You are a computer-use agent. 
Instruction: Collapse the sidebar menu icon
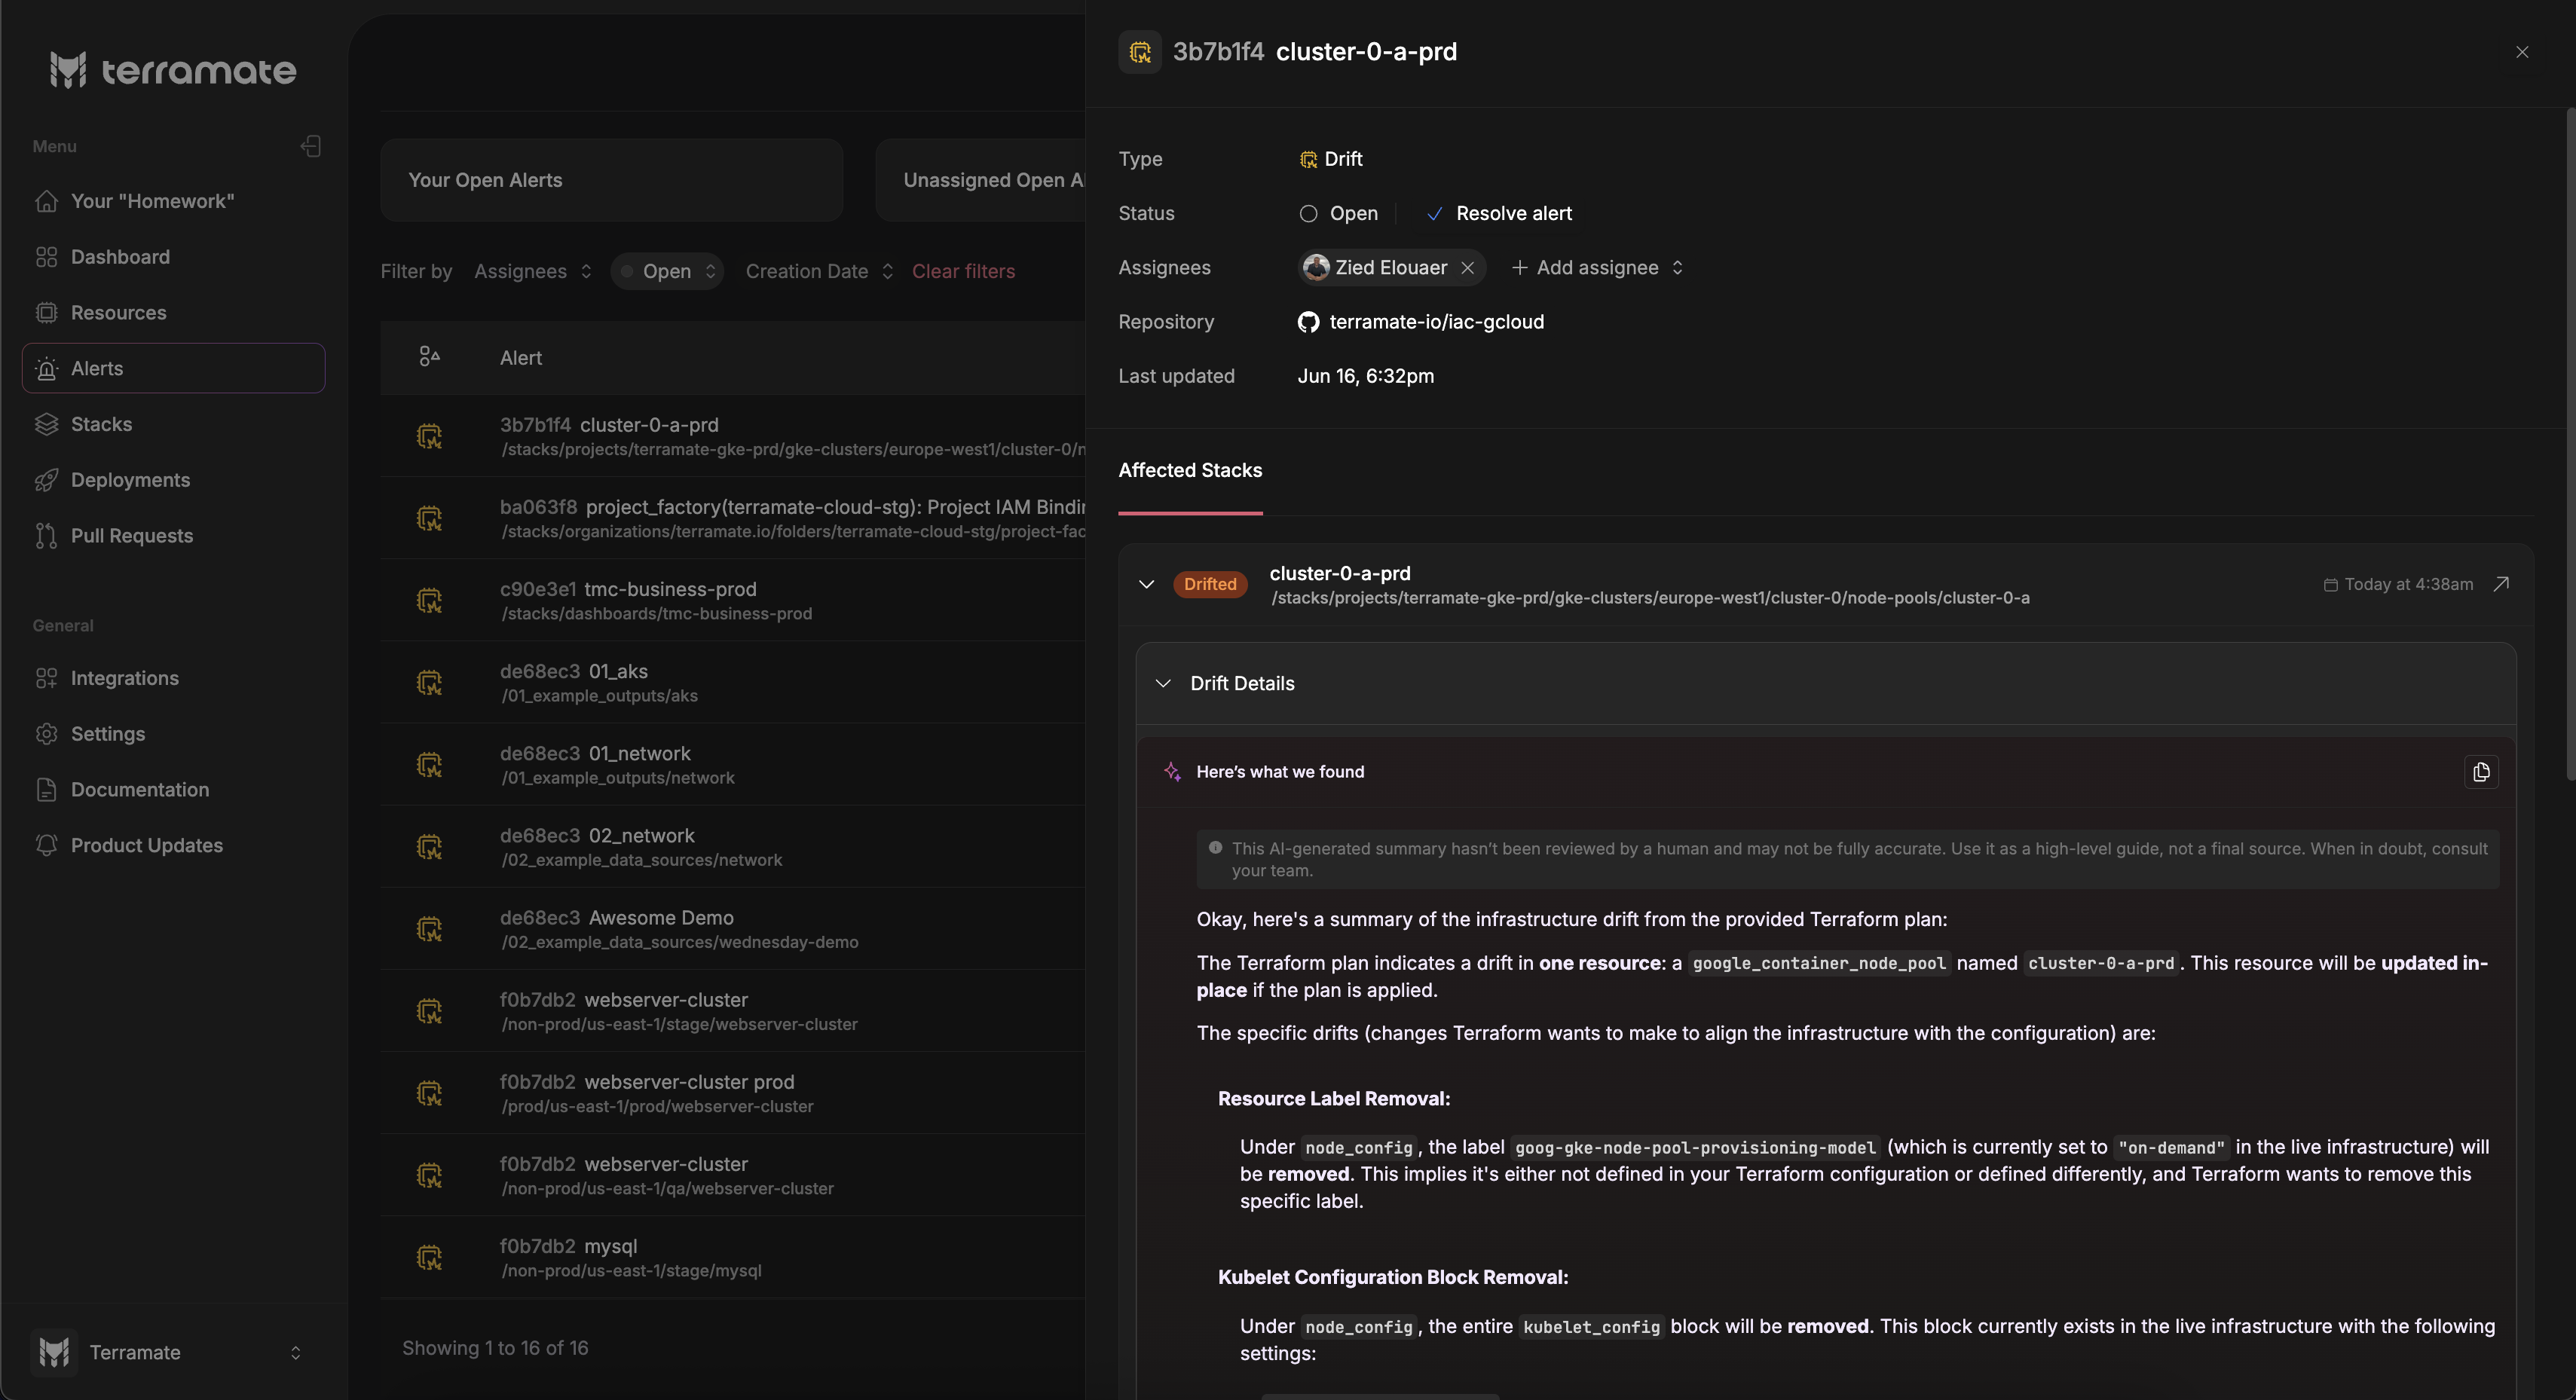click(311, 146)
